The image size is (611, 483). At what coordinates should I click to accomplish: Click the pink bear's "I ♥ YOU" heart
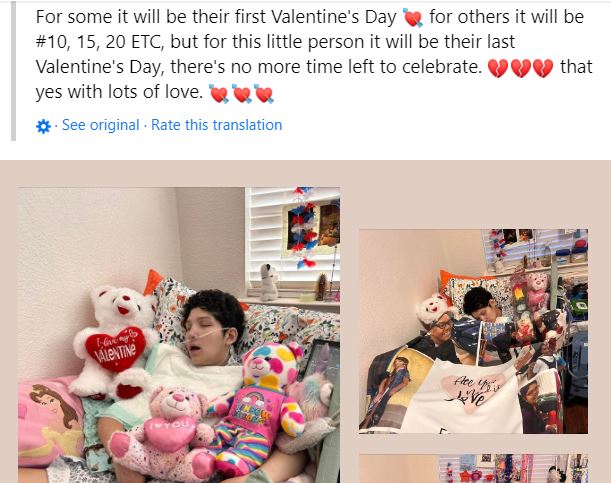point(170,432)
